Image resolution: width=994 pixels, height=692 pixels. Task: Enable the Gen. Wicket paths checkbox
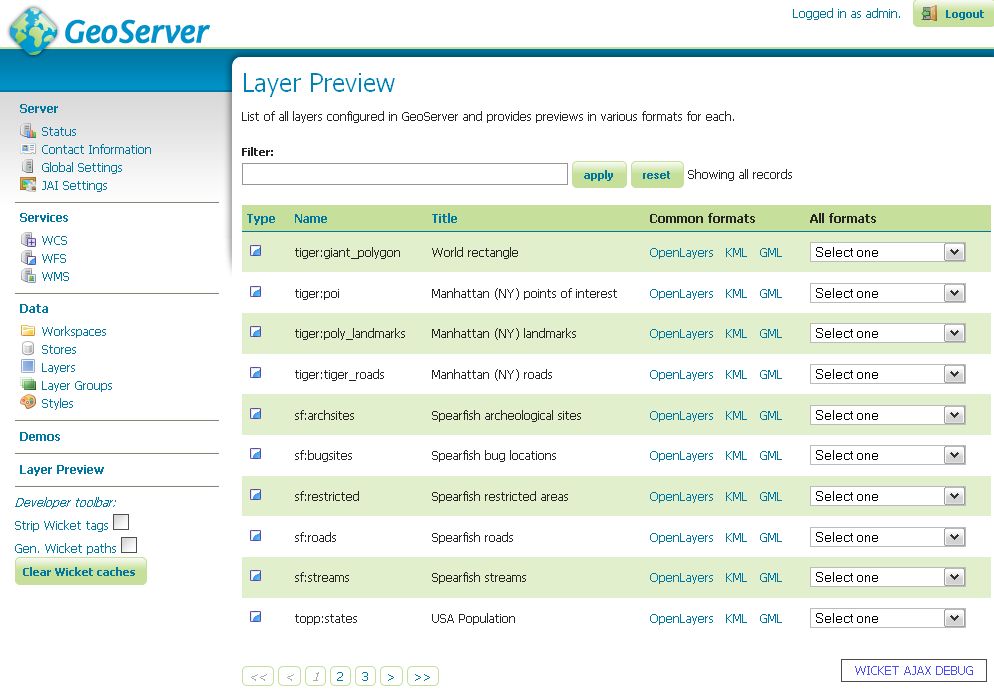pyautogui.click(x=129, y=545)
